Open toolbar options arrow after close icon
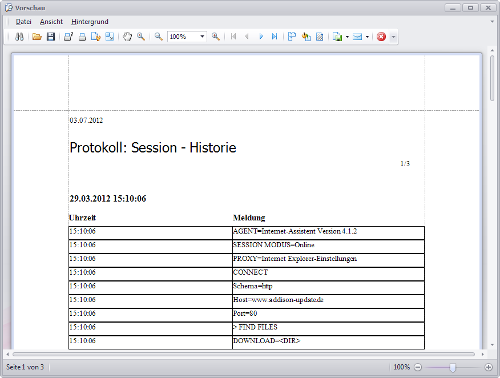Viewport: 500px width, 378px height. pyautogui.click(x=393, y=37)
